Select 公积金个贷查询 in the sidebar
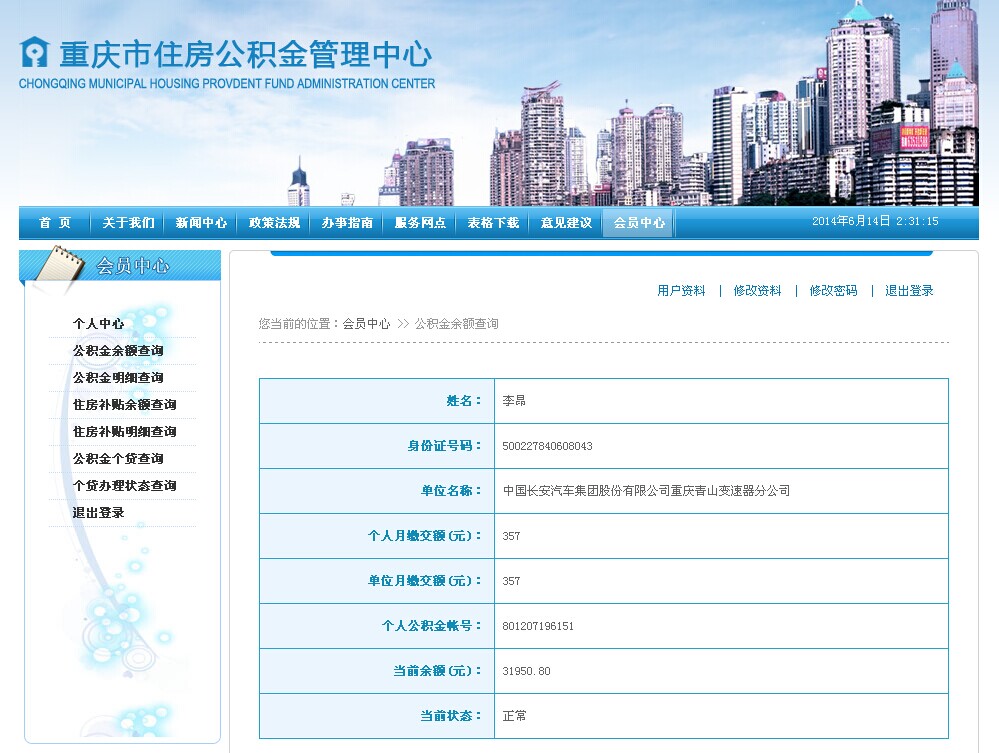Screen dimensions: 999x753 118,459
